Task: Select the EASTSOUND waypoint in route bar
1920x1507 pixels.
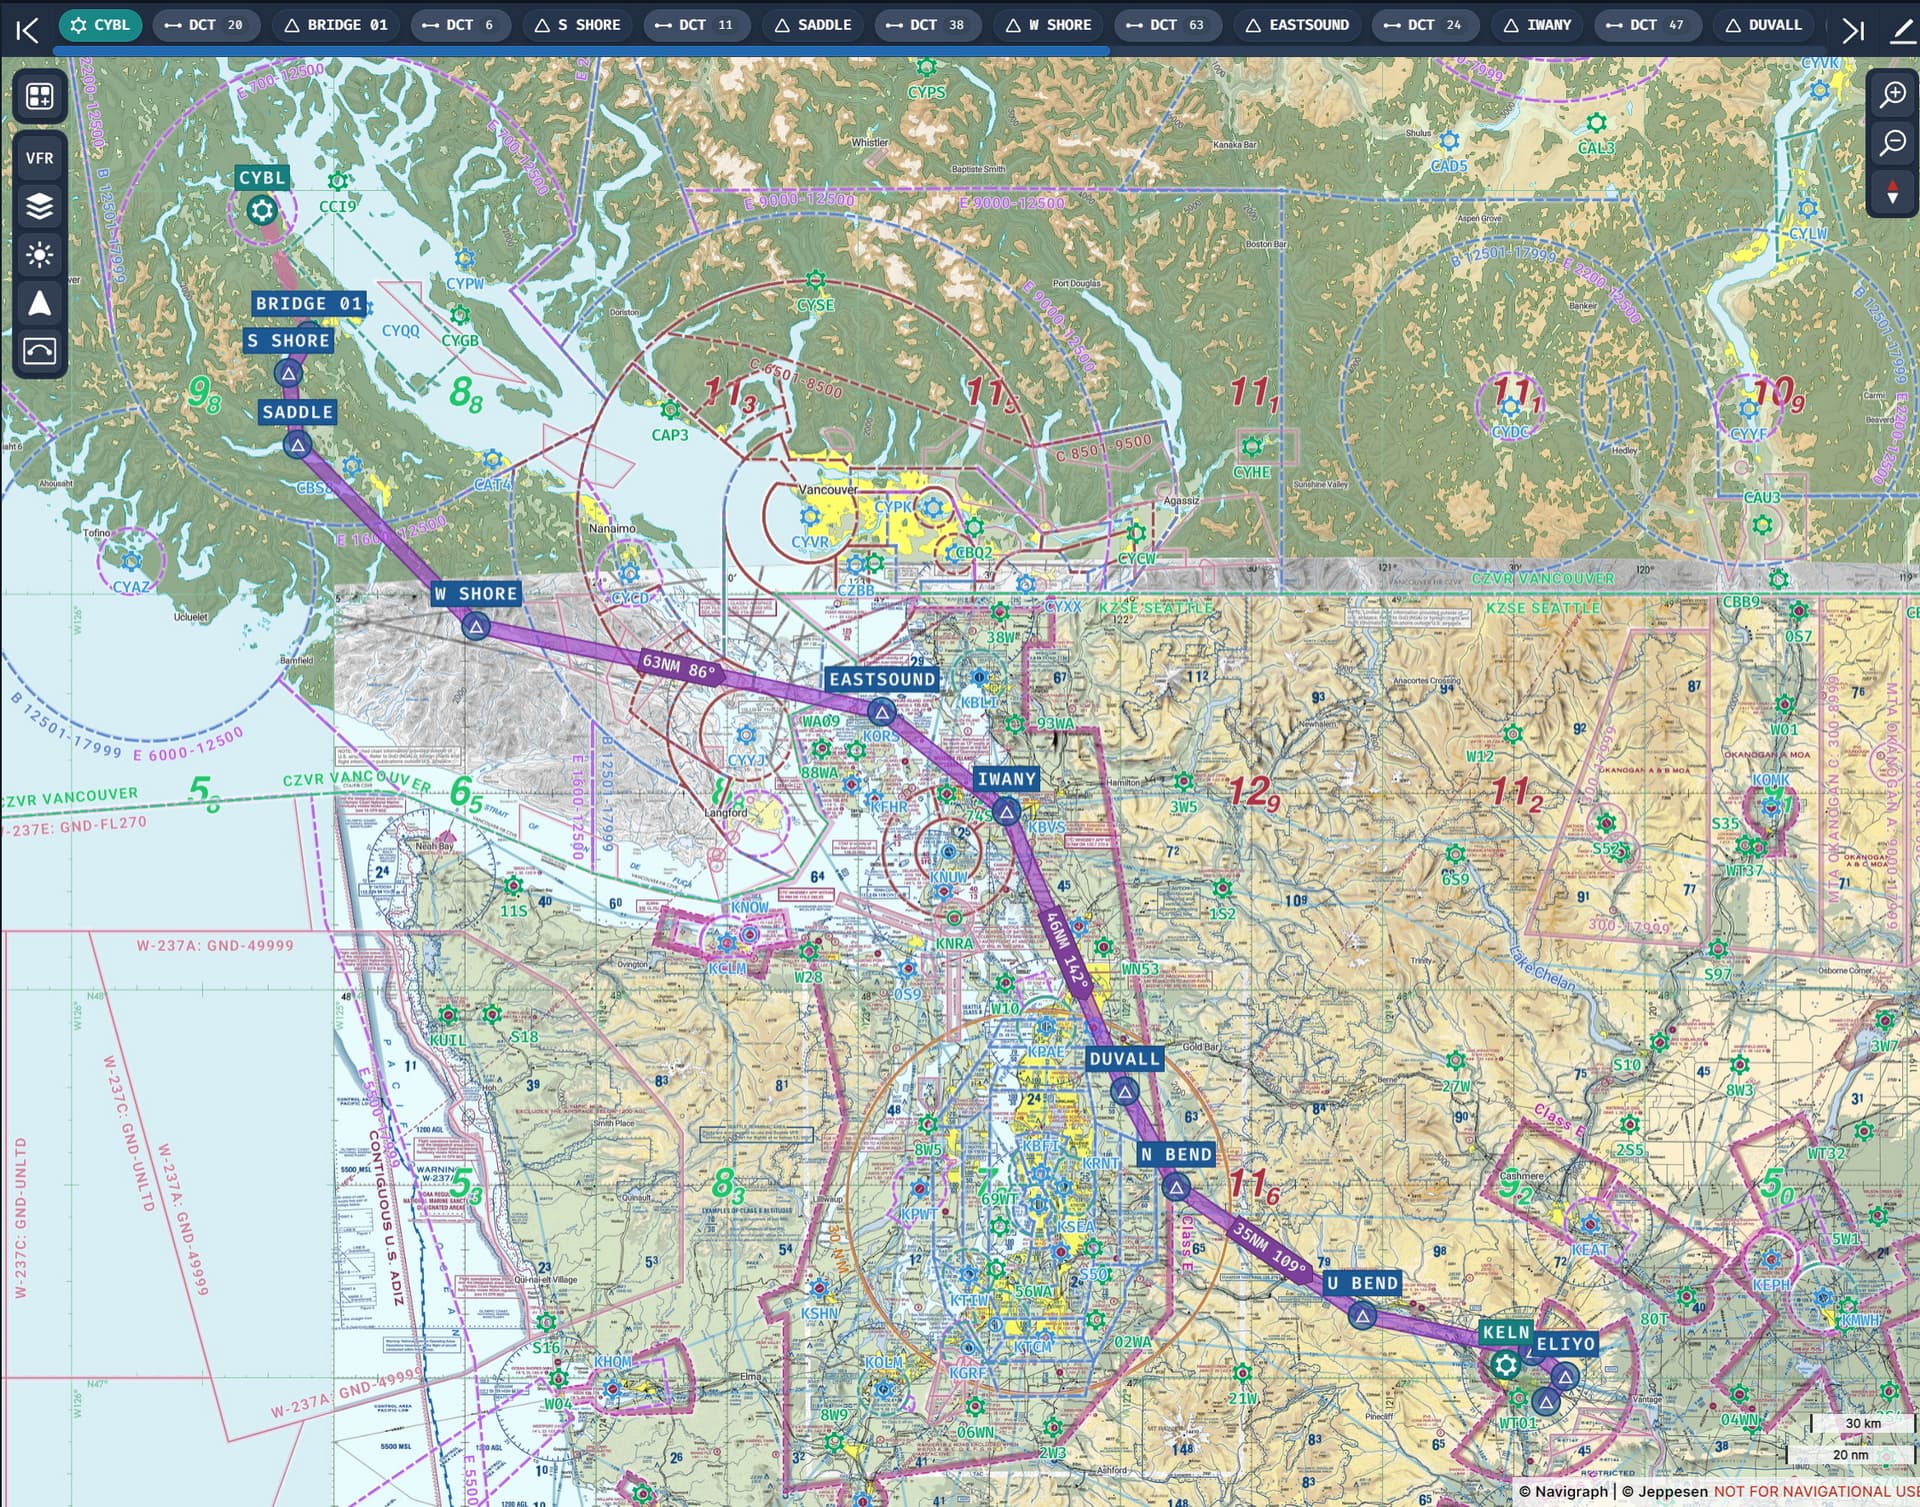Action: (x=1297, y=25)
